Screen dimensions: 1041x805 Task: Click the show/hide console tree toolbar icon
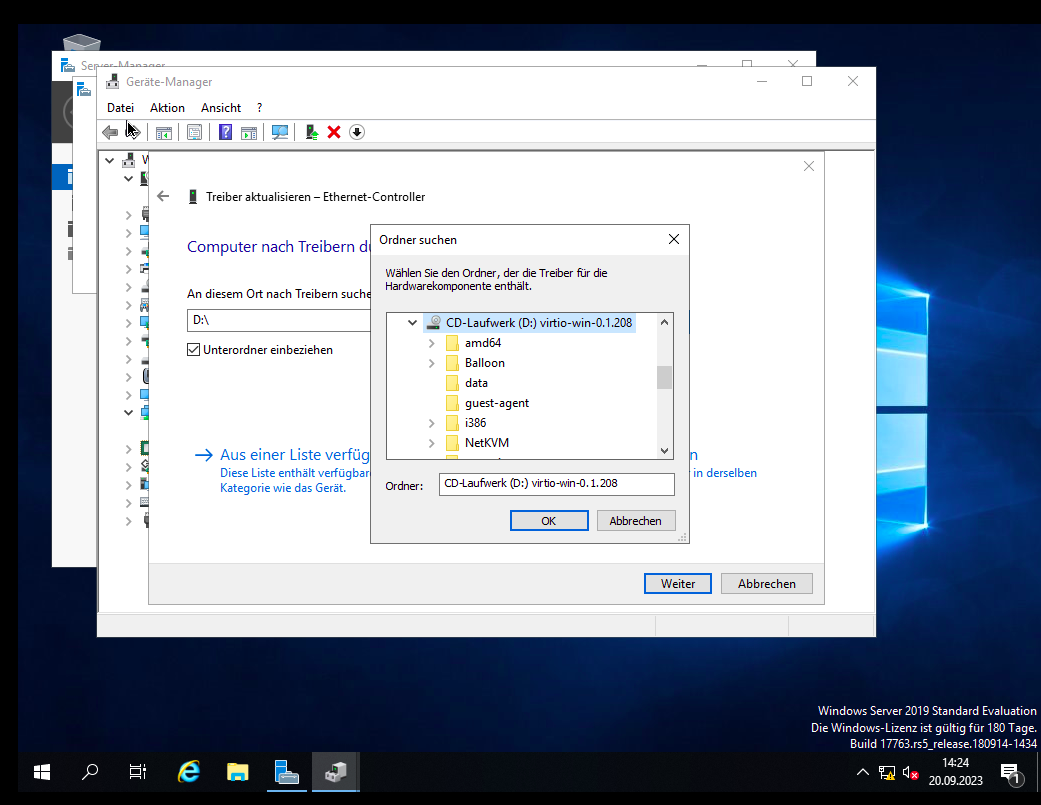click(163, 132)
